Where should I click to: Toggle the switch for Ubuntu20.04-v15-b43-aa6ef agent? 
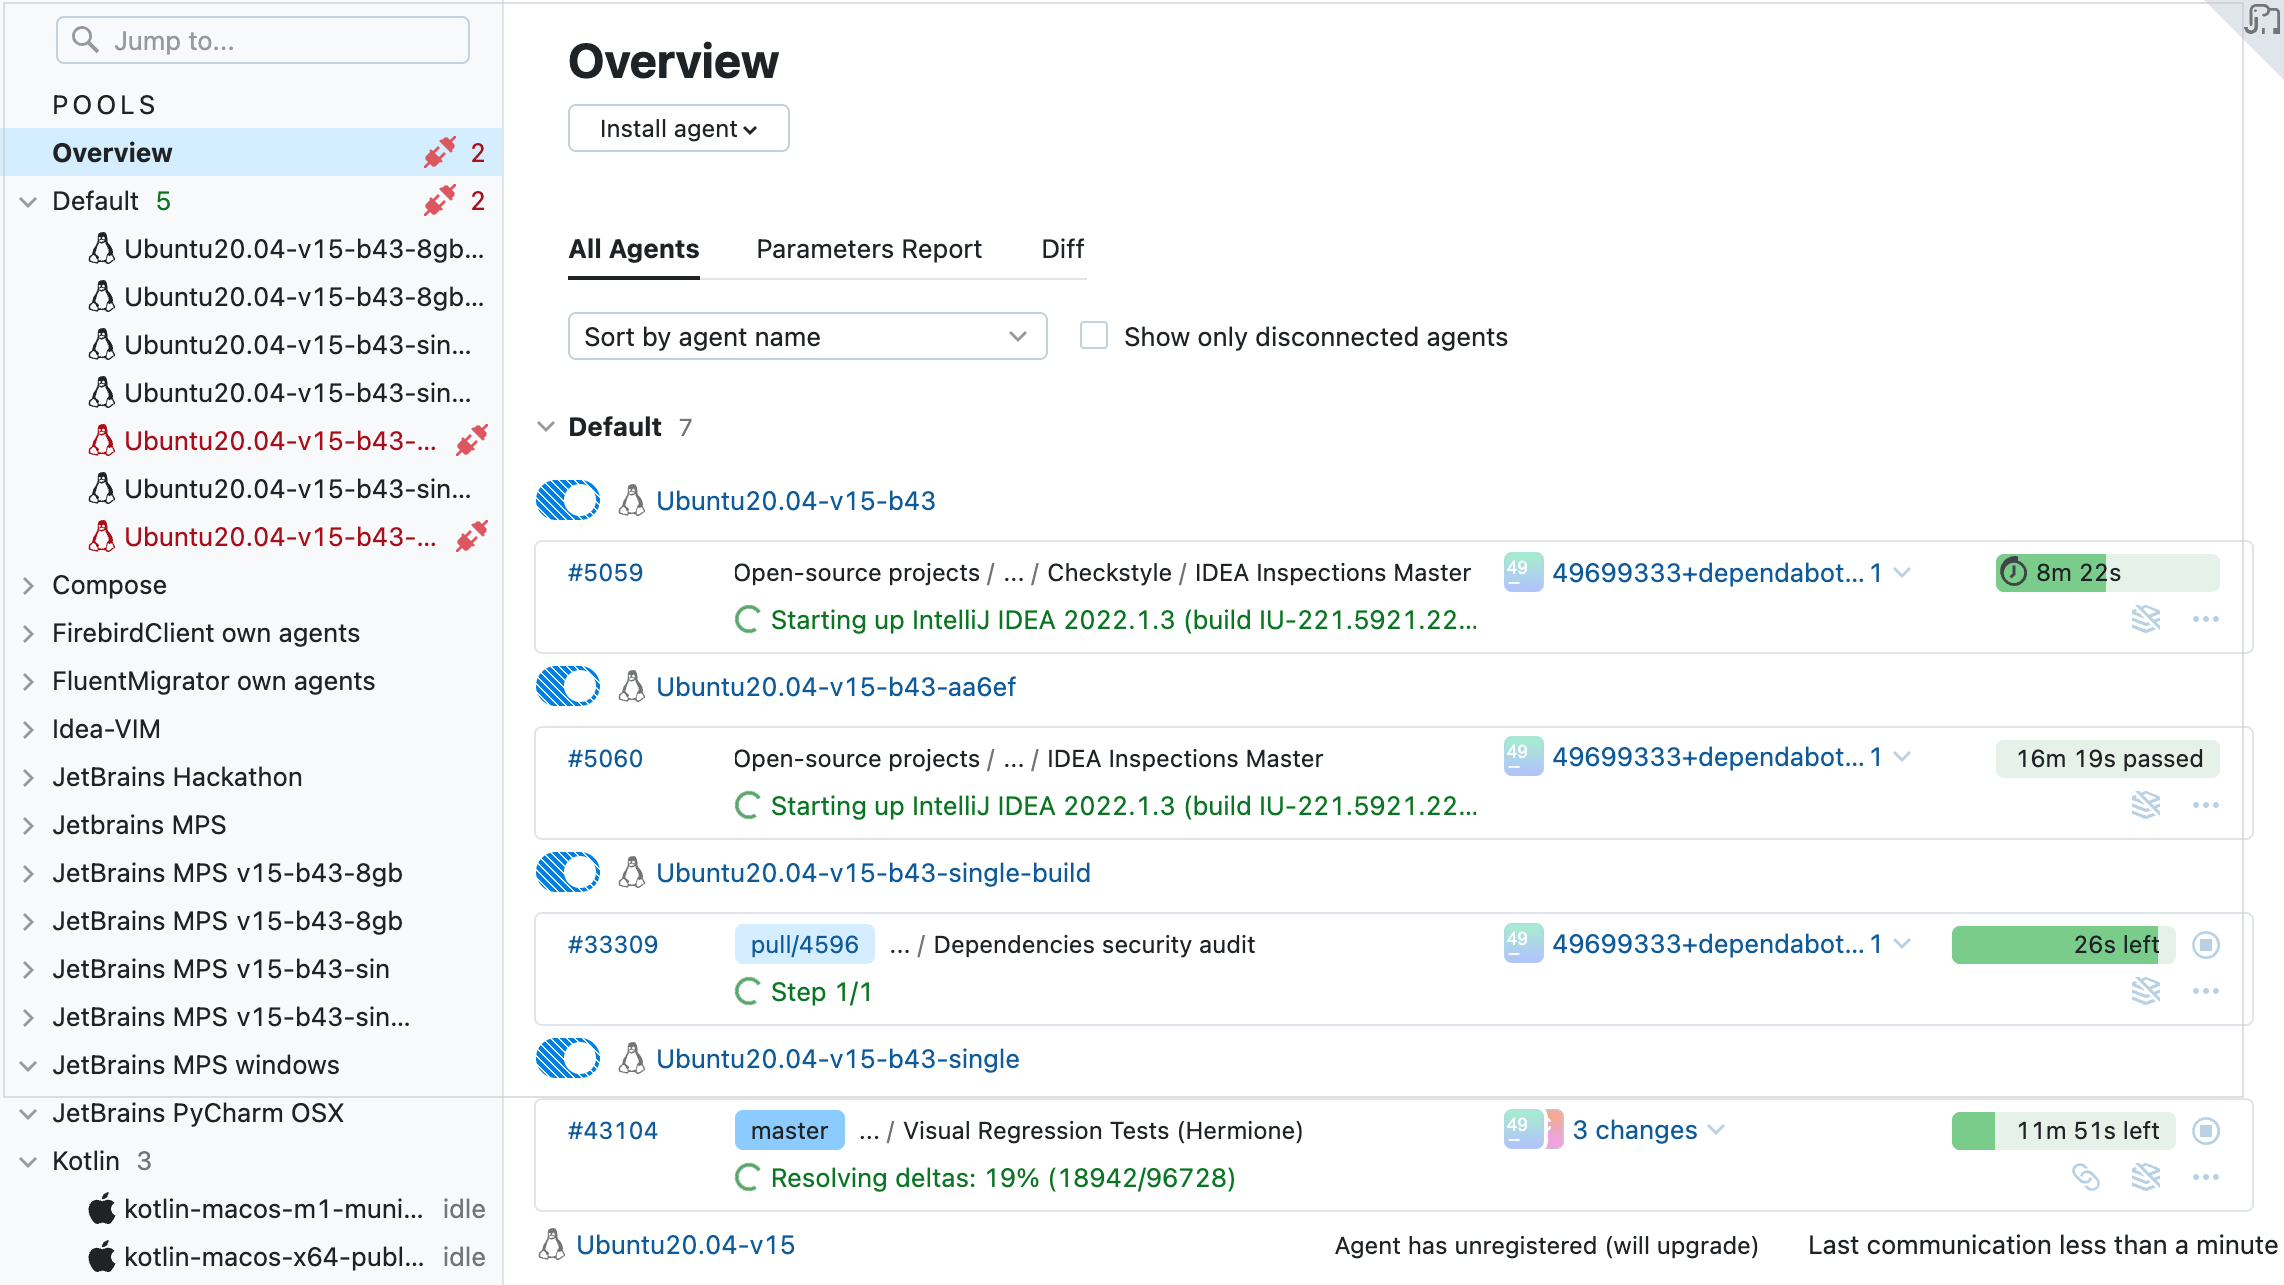(567, 686)
